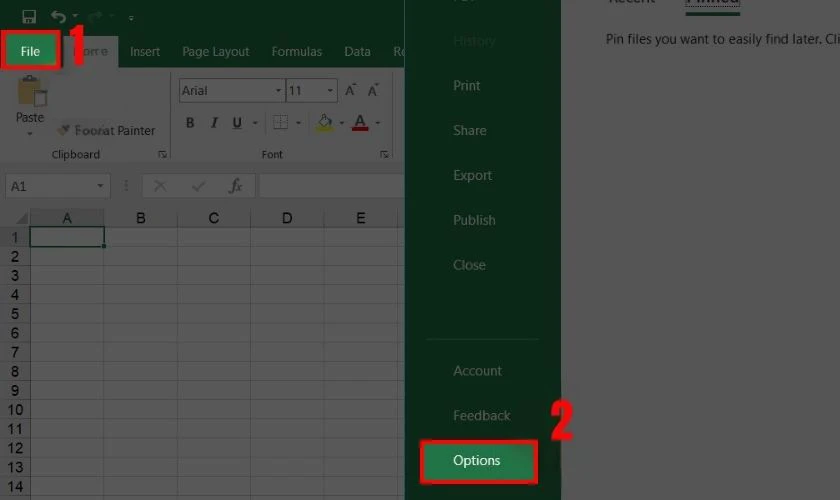The width and height of the screenshot is (840, 500).
Task: Expand the Underline style arrow
Action: tap(255, 123)
